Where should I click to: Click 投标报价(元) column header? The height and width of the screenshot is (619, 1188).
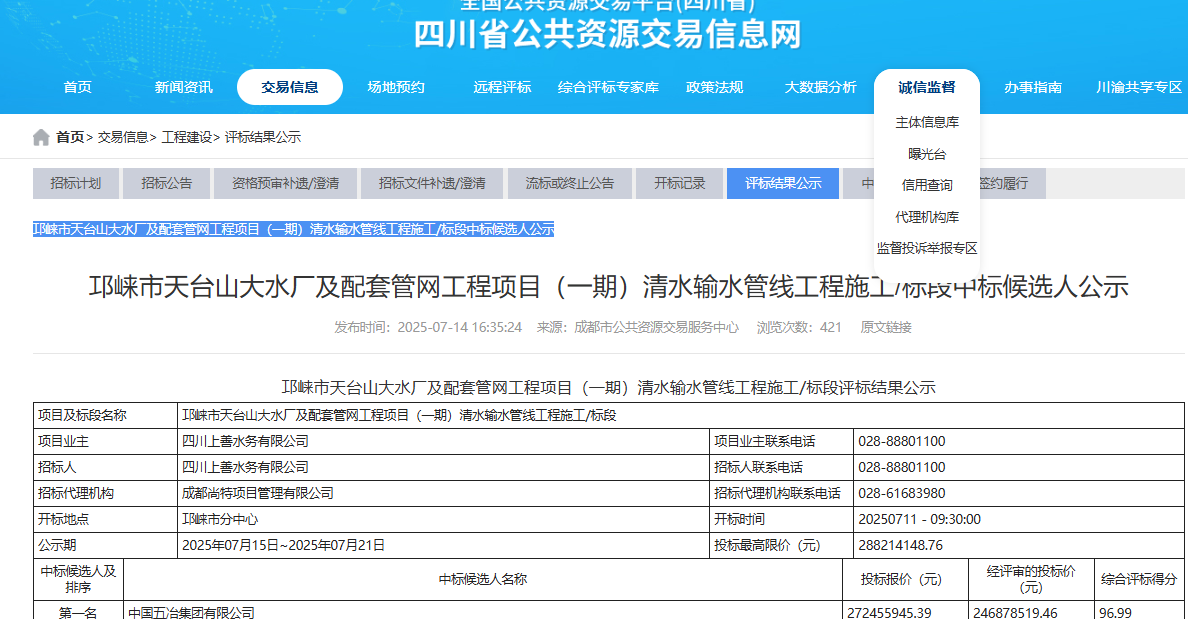click(x=905, y=580)
